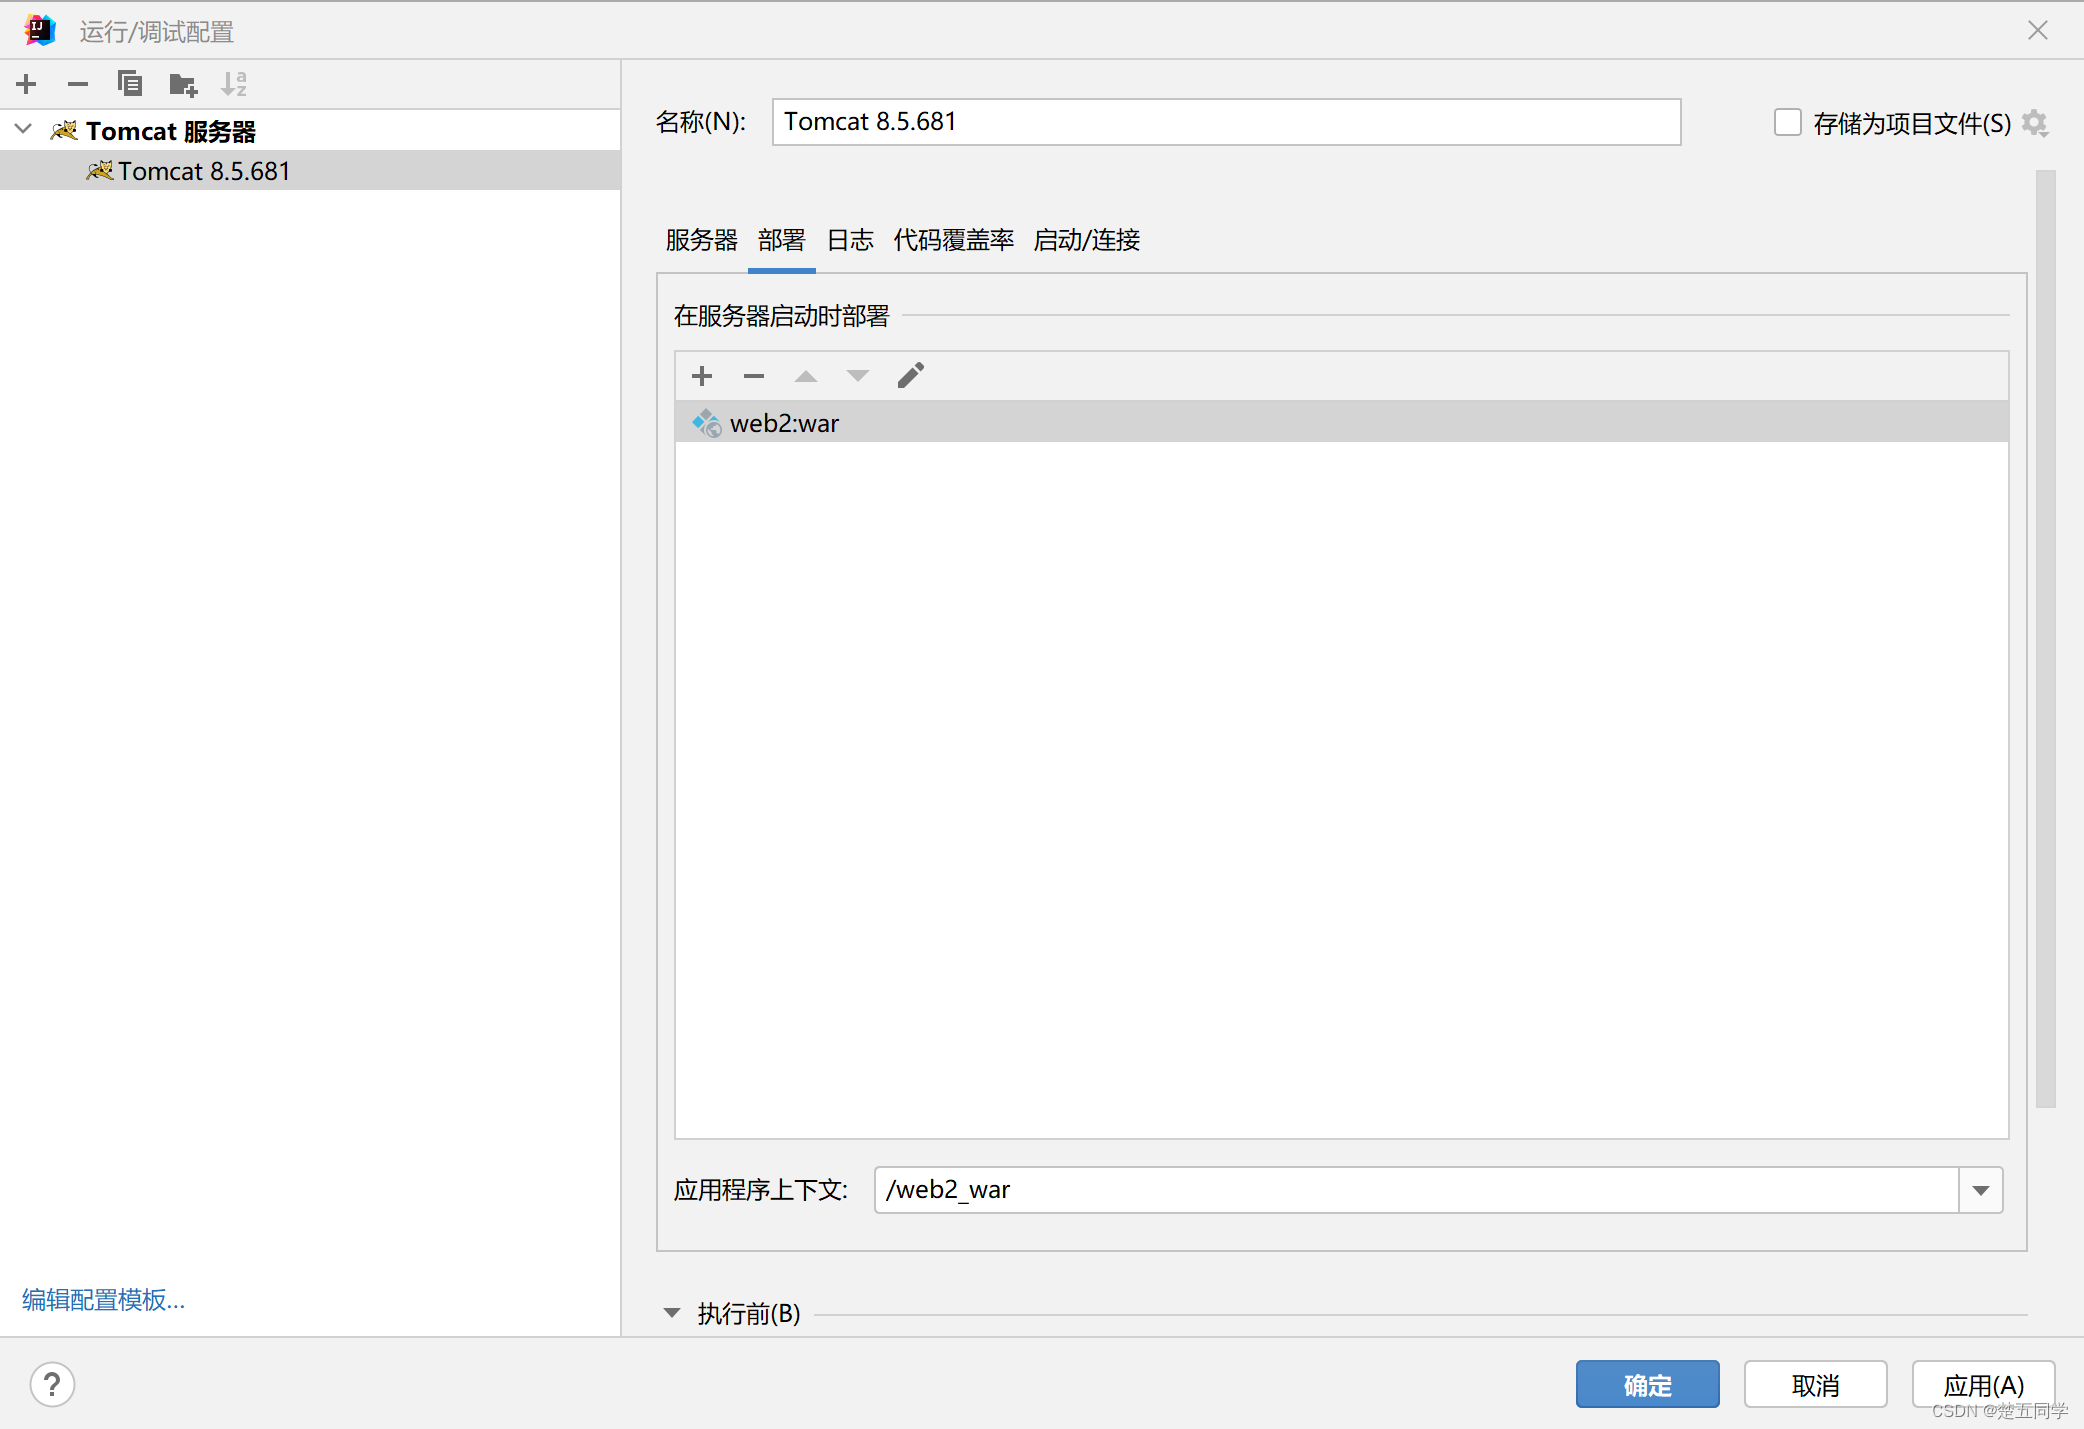The width and height of the screenshot is (2084, 1429).
Task: Focus the 名称(N) name input field
Action: [1226, 122]
